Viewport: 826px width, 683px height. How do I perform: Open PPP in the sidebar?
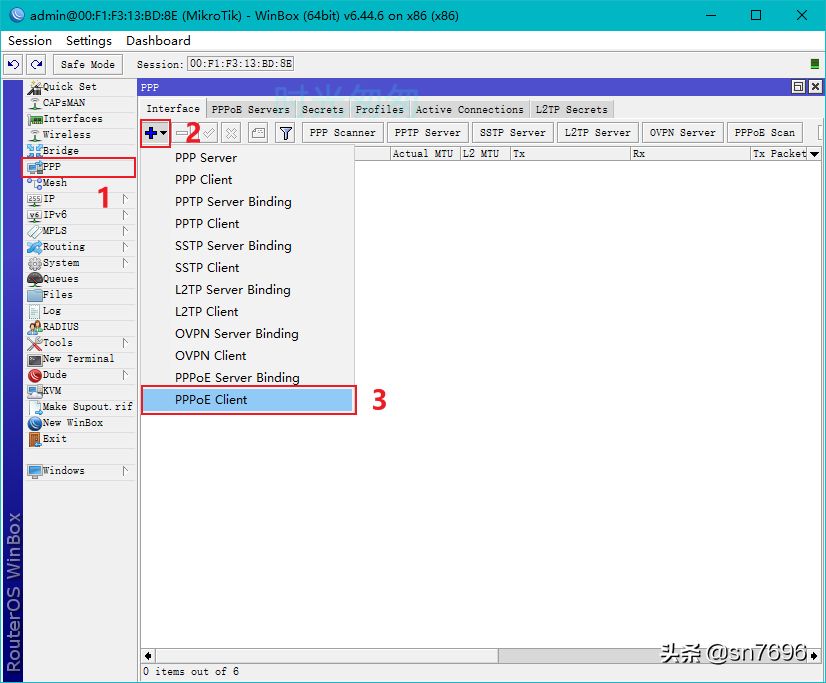(80, 167)
